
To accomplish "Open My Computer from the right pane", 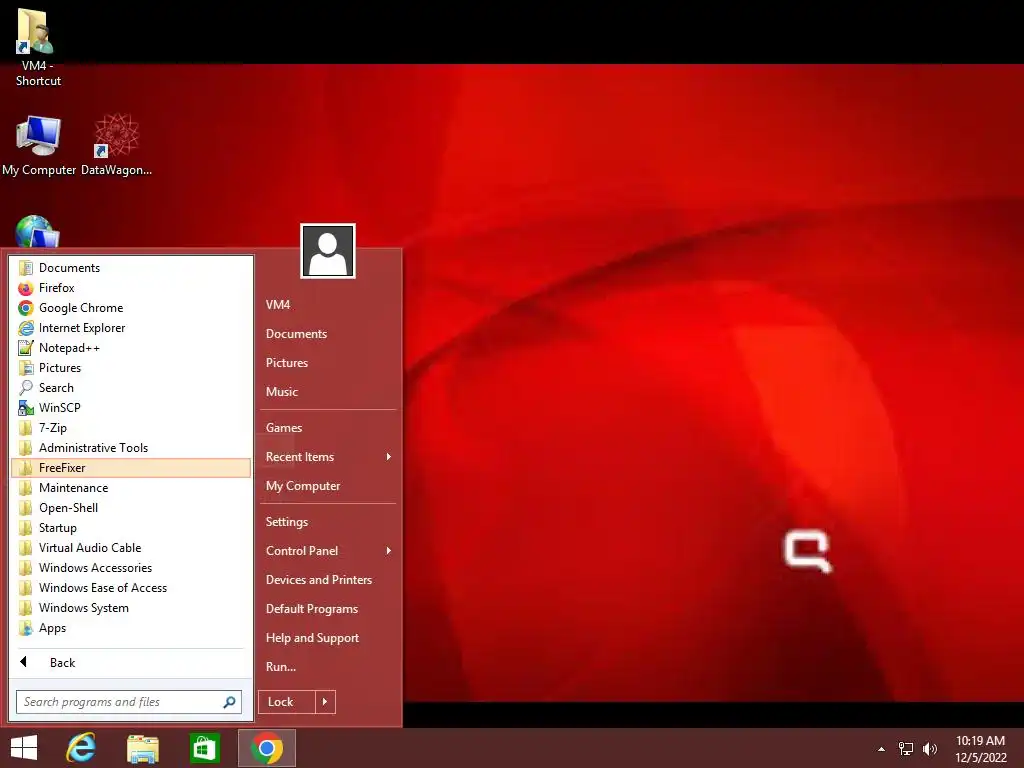I will pos(328,486).
